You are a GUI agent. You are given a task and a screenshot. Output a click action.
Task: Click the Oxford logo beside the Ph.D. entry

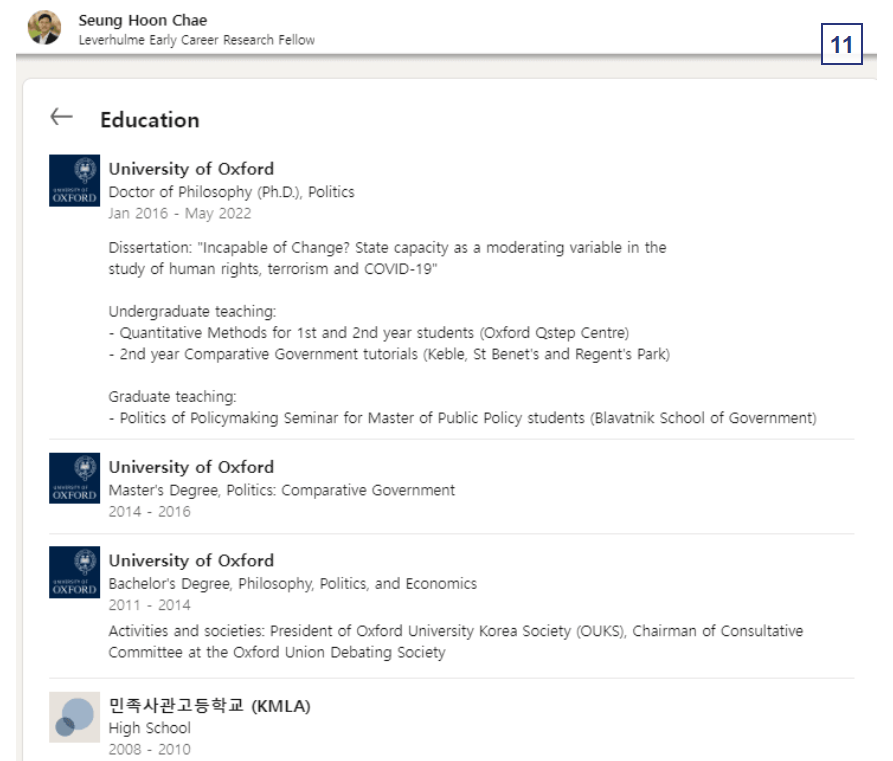[75, 181]
